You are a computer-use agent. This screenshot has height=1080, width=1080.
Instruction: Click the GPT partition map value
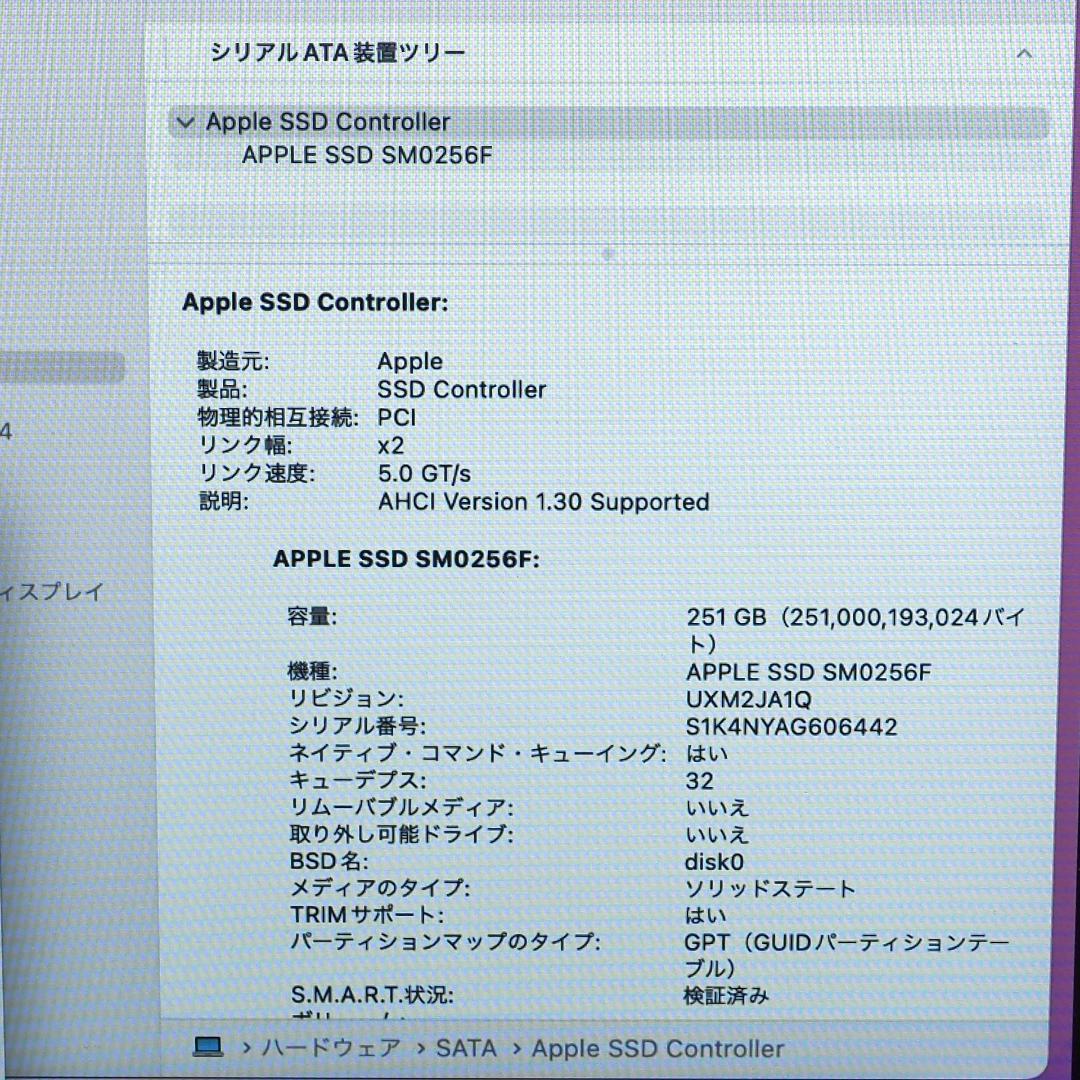click(x=847, y=955)
